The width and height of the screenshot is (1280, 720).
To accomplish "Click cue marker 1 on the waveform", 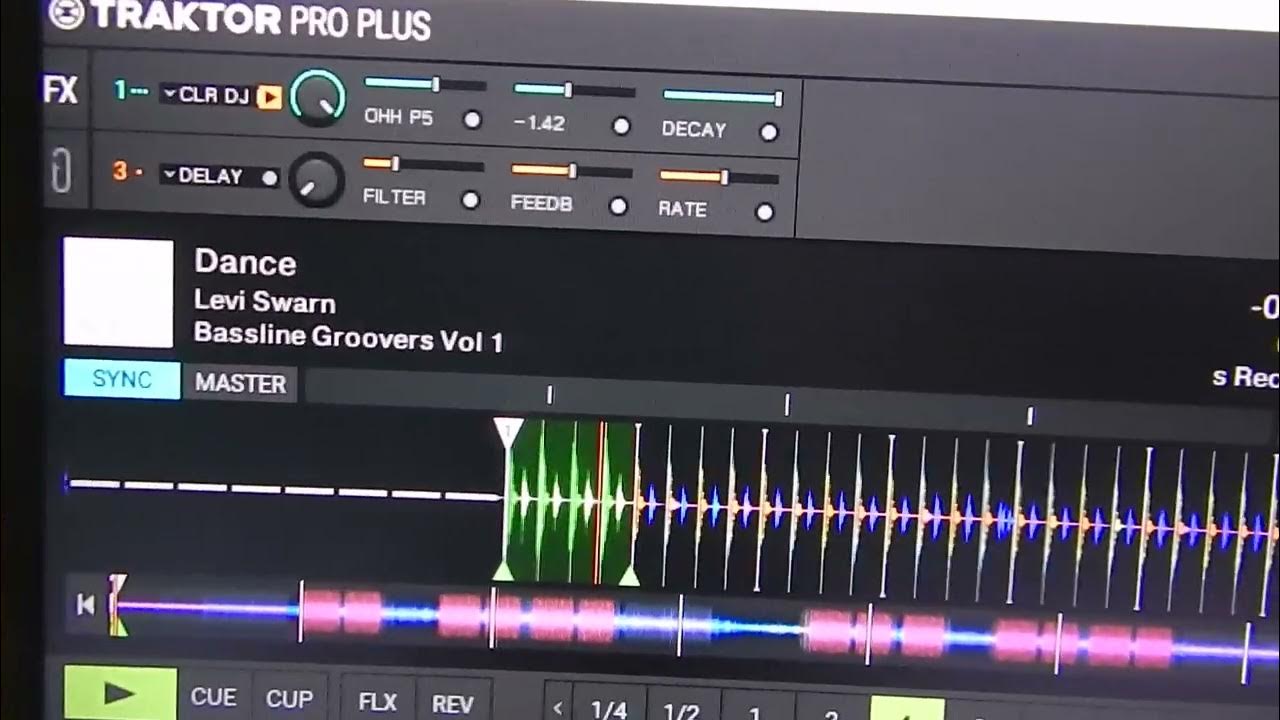I will click(508, 433).
